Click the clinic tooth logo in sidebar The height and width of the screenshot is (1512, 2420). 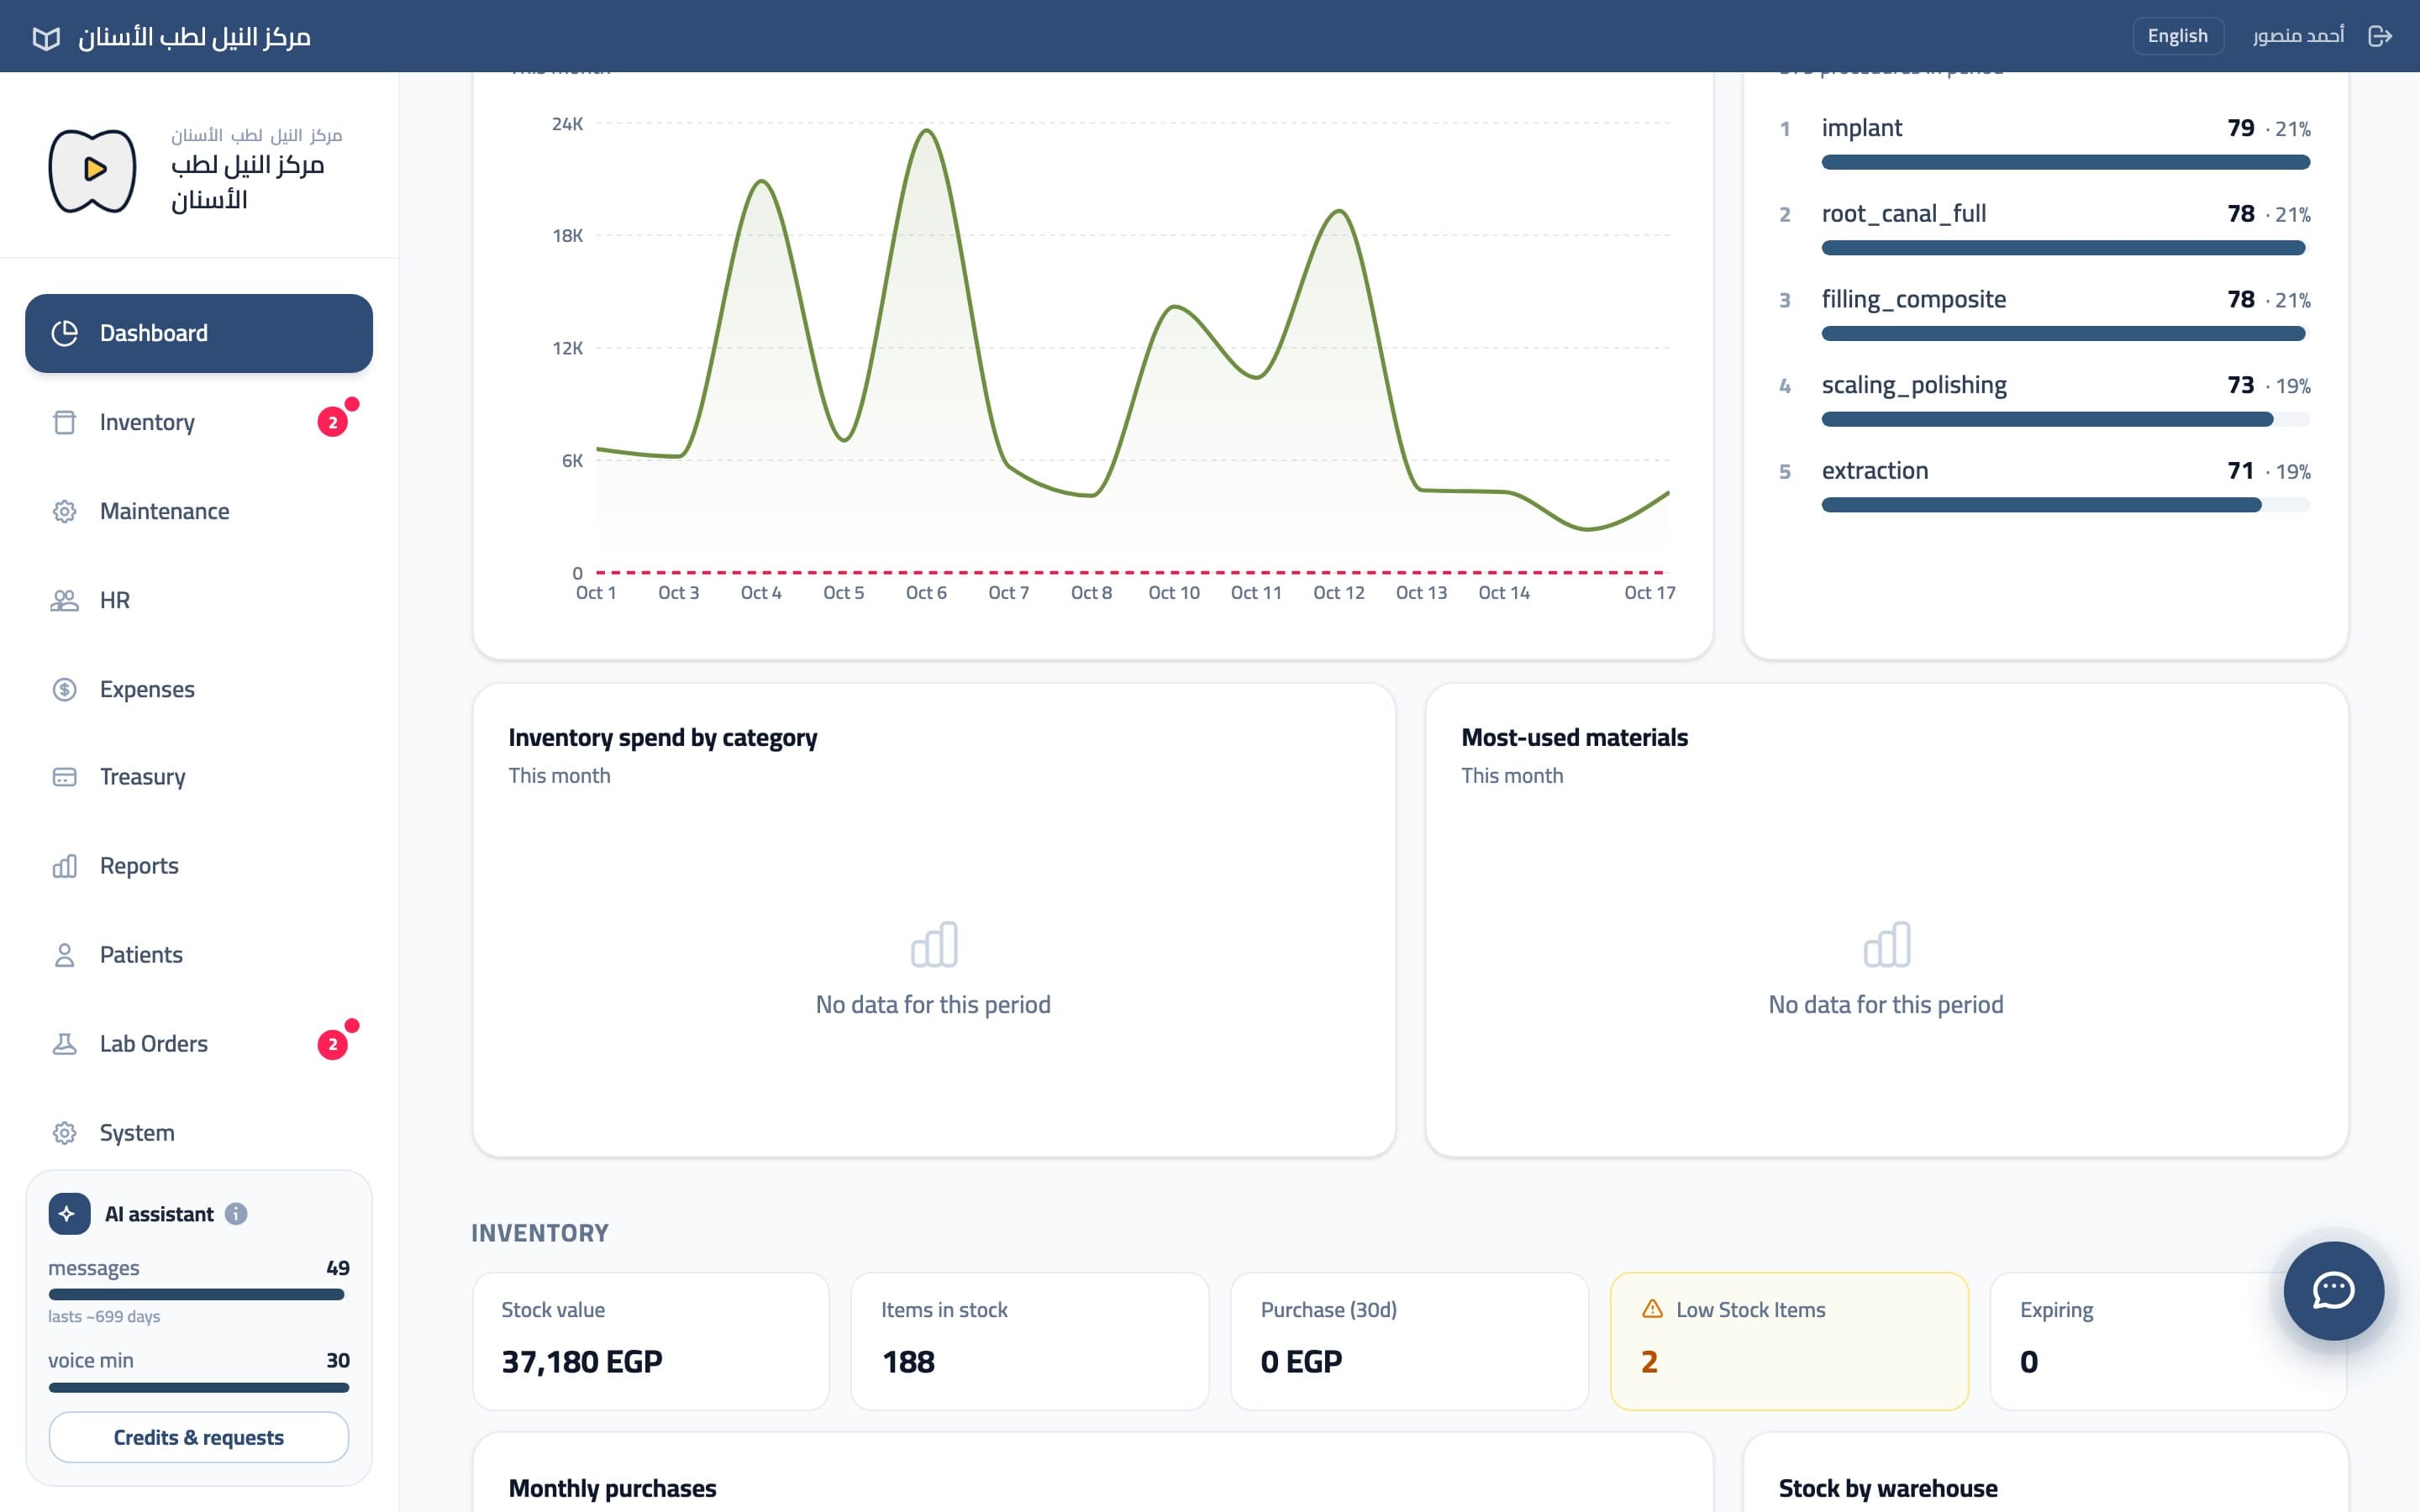(93, 170)
